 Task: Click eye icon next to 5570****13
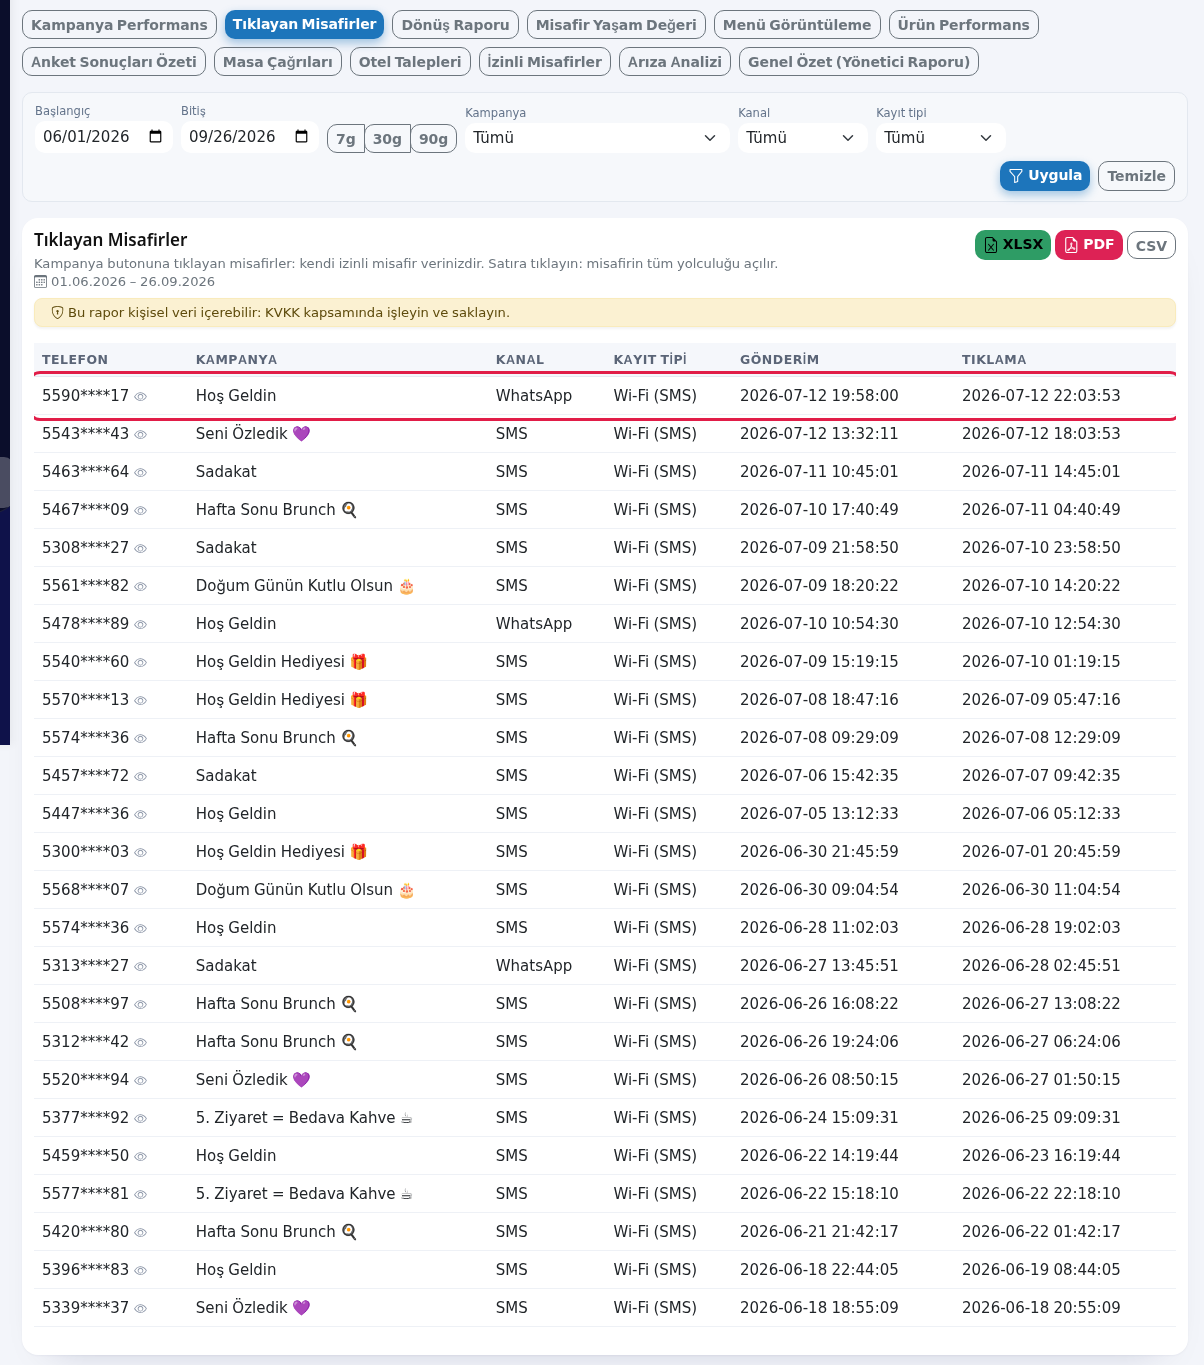pyautogui.click(x=141, y=701)
